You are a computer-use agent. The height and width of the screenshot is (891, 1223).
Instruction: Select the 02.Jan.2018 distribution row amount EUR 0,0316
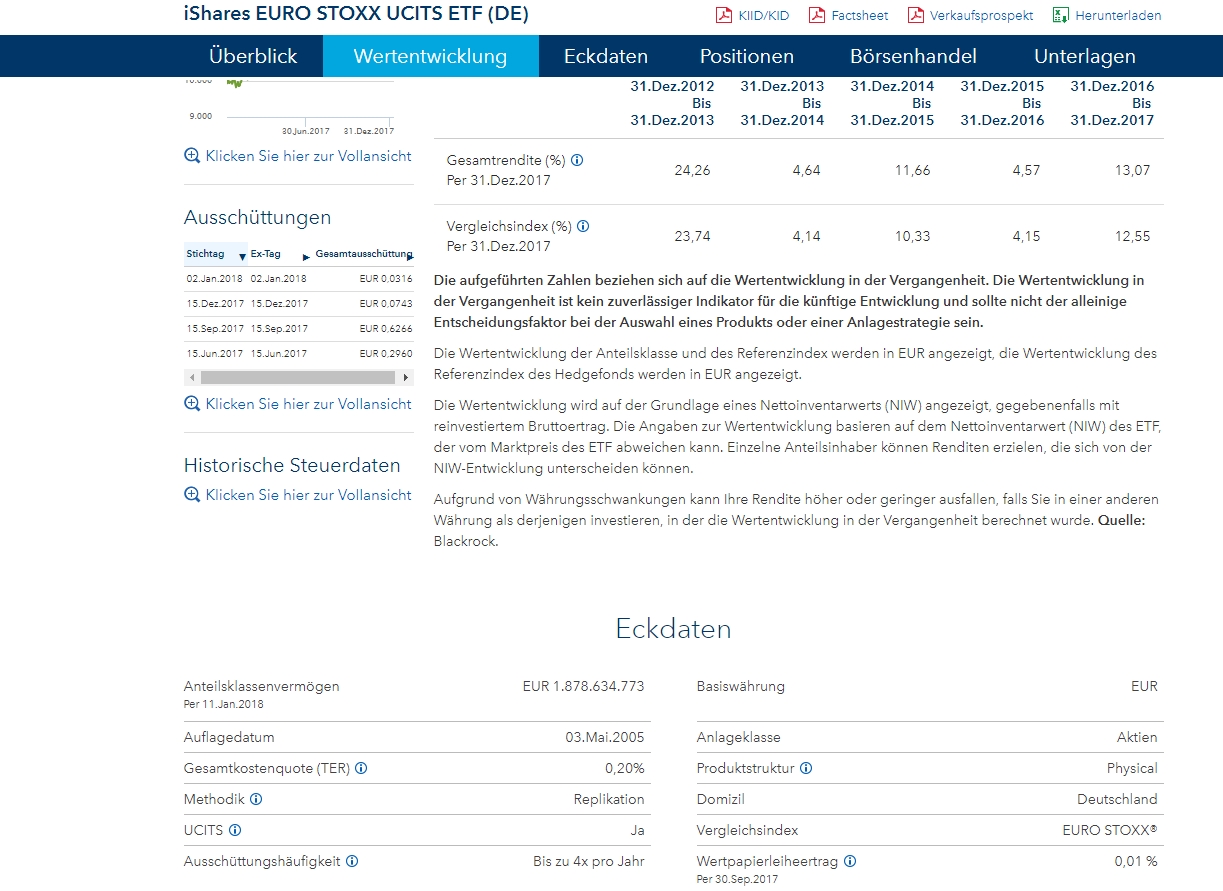tap(386, 279)
